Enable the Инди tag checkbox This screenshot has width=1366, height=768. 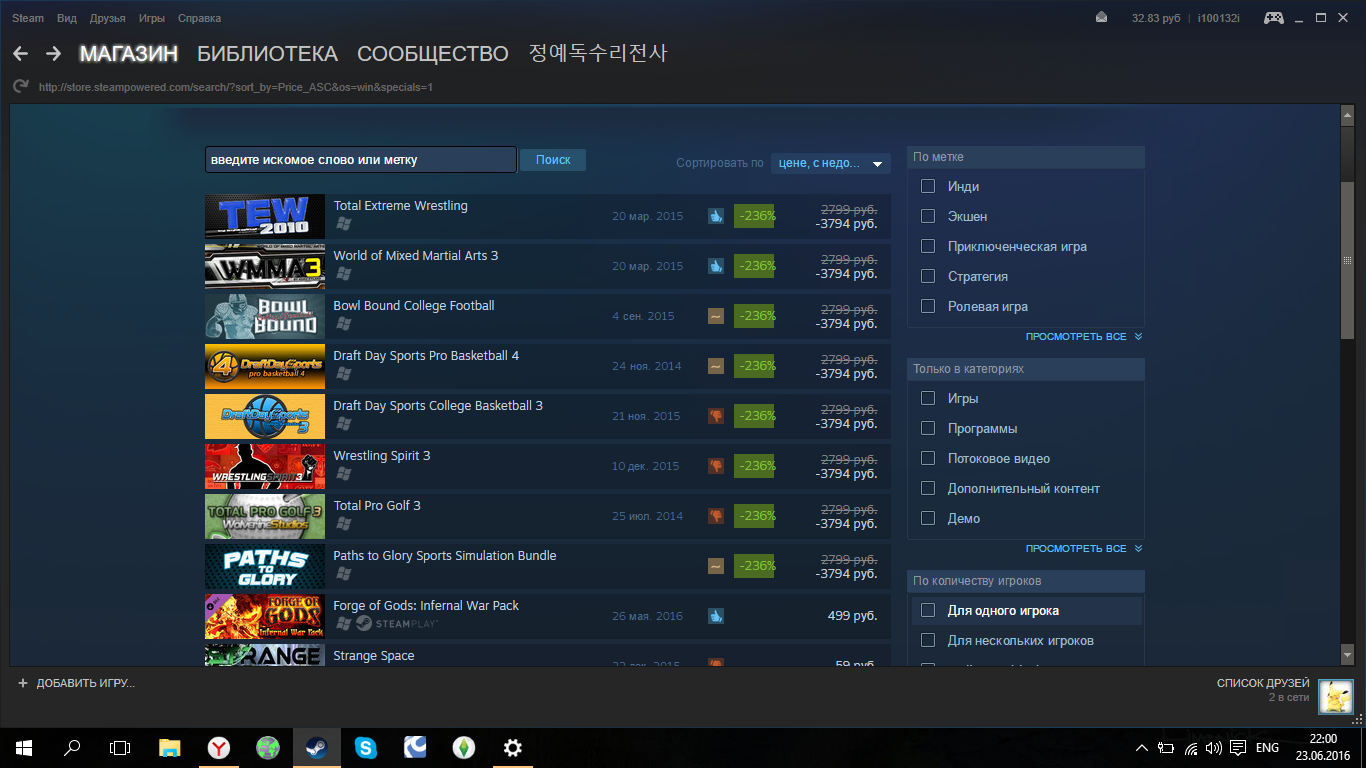pos(928,187)
